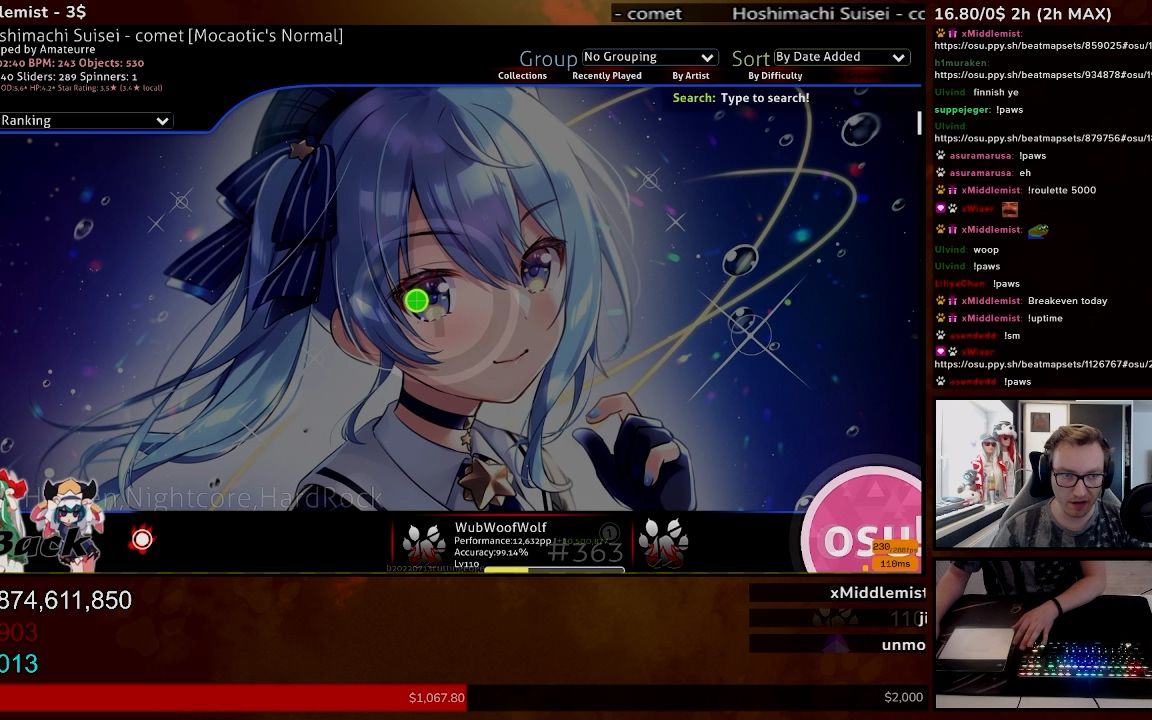The width and height of the screenshot is (1152, 720).
Task: Click the Nightcore,HardRock mods text
Action: pyautogui.click(x=253, y=498)
